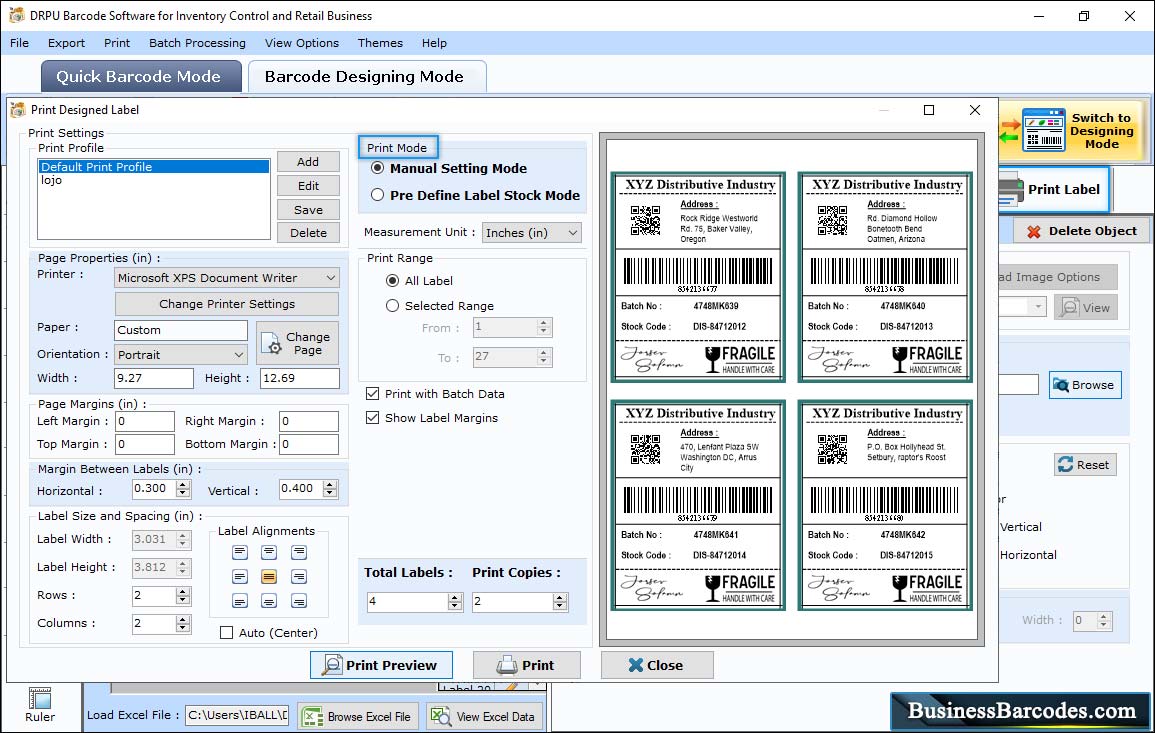Open Measurement Unit dropdown
The width and height of the screenshot is (1155, 733).
(531, 233)
